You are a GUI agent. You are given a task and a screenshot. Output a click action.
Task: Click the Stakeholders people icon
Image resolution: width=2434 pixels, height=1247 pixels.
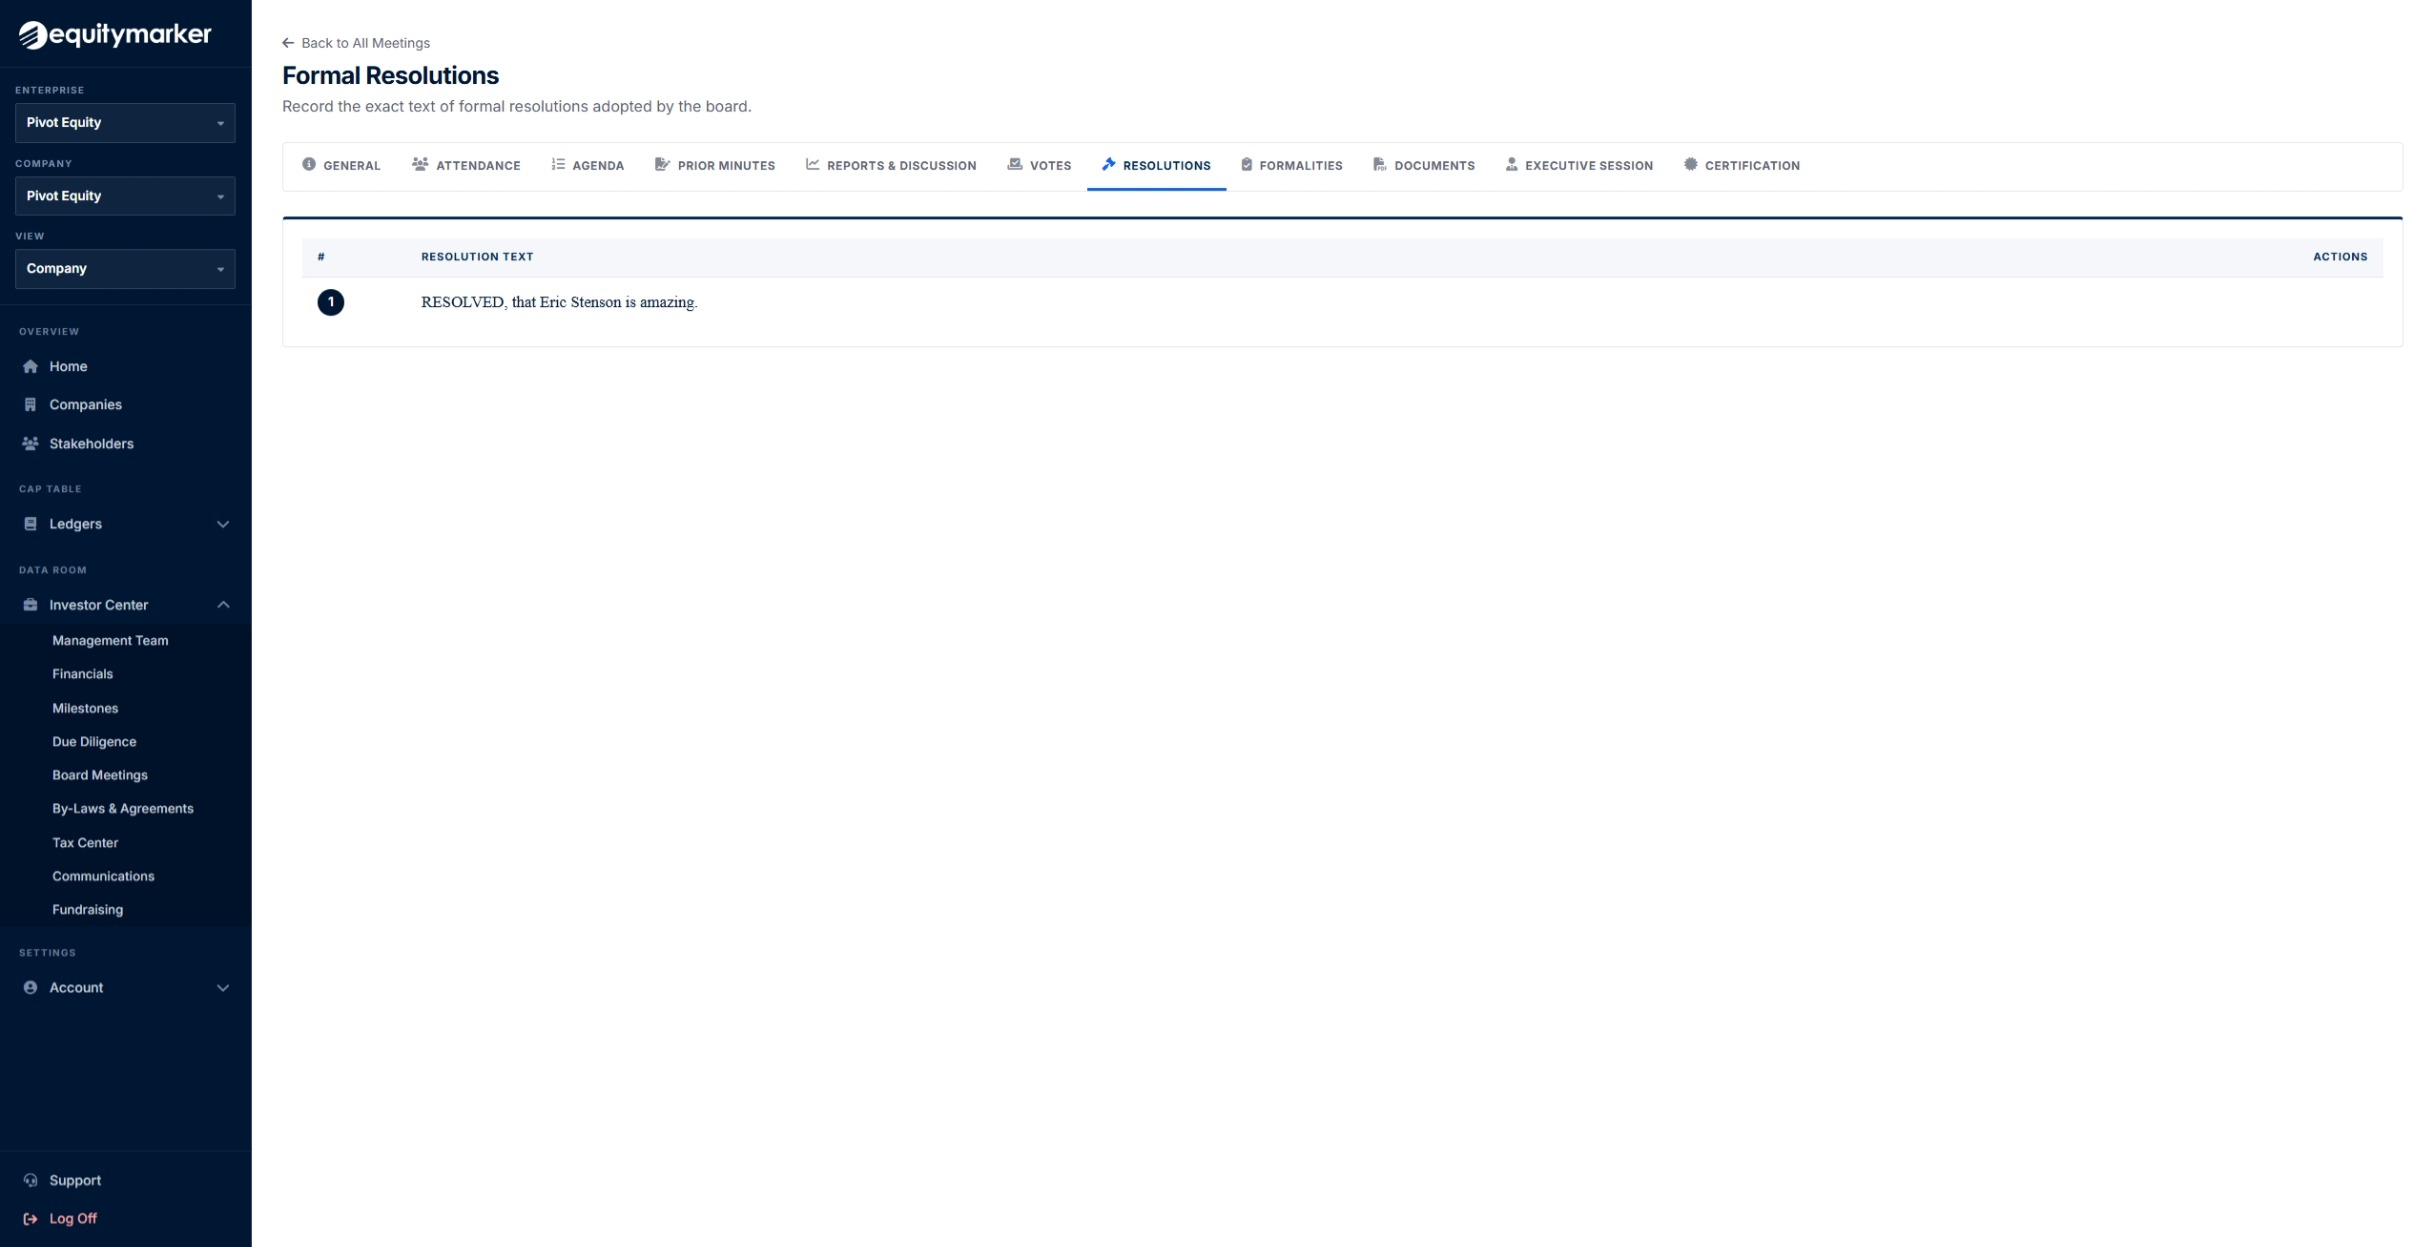pyautogui.click(x=30, y=444)
